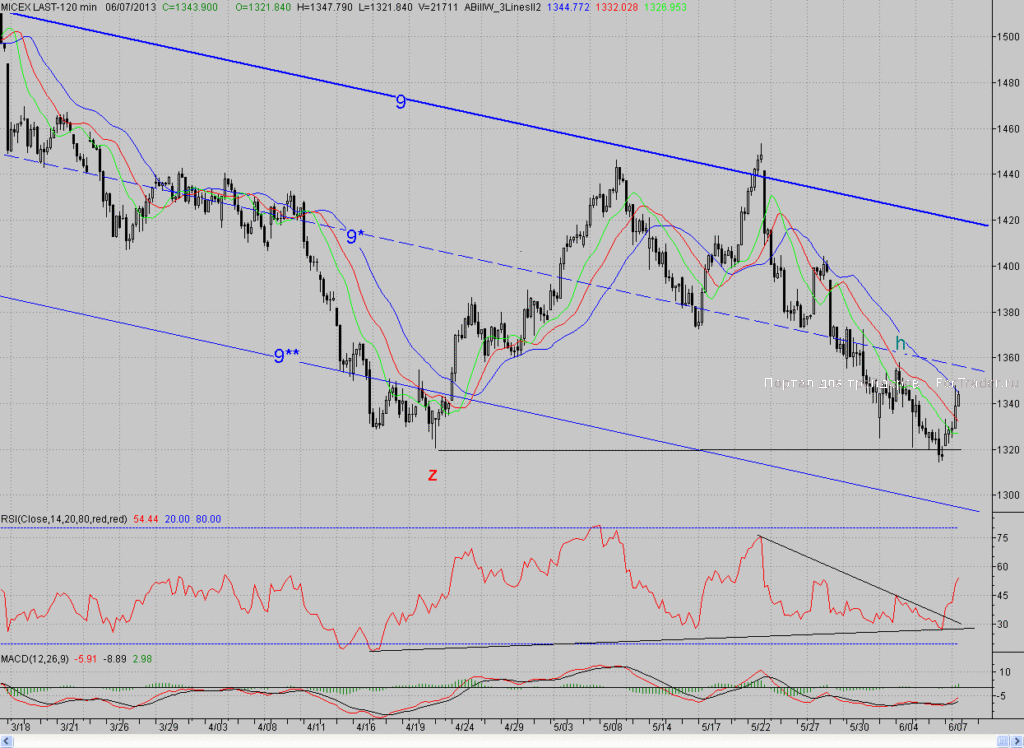Click the ABillW_3LinesII2 indicator label
The height and width of the screenshot is (748, 1024).
coord(502,7)
